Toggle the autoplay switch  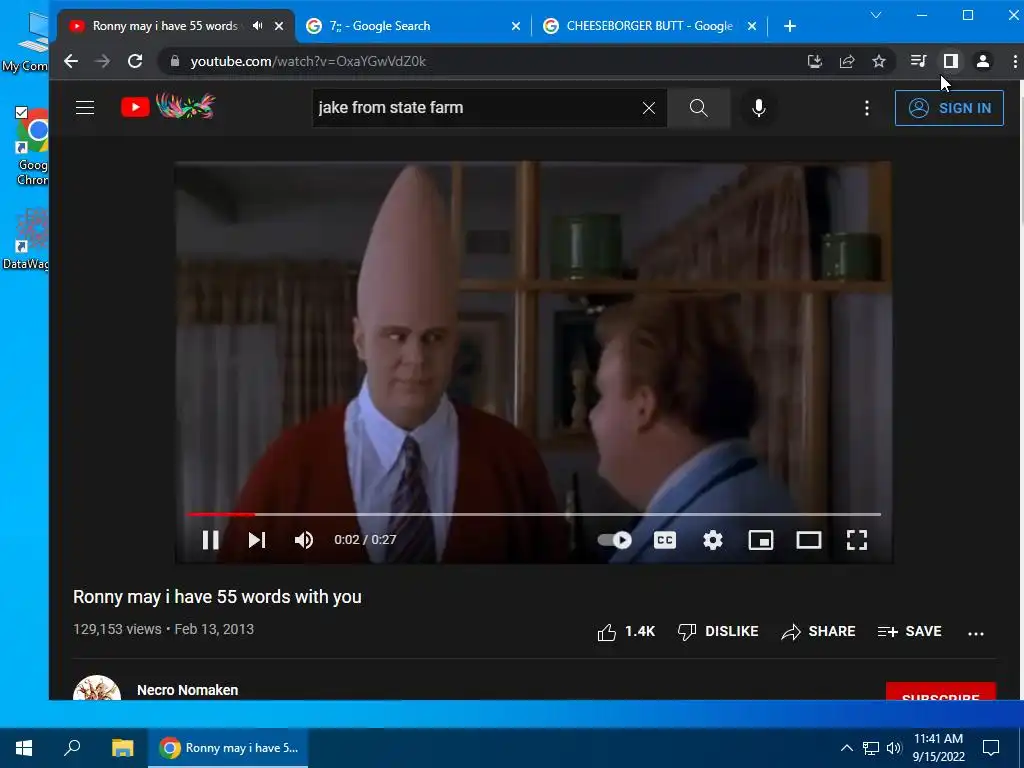coord(615,540)
